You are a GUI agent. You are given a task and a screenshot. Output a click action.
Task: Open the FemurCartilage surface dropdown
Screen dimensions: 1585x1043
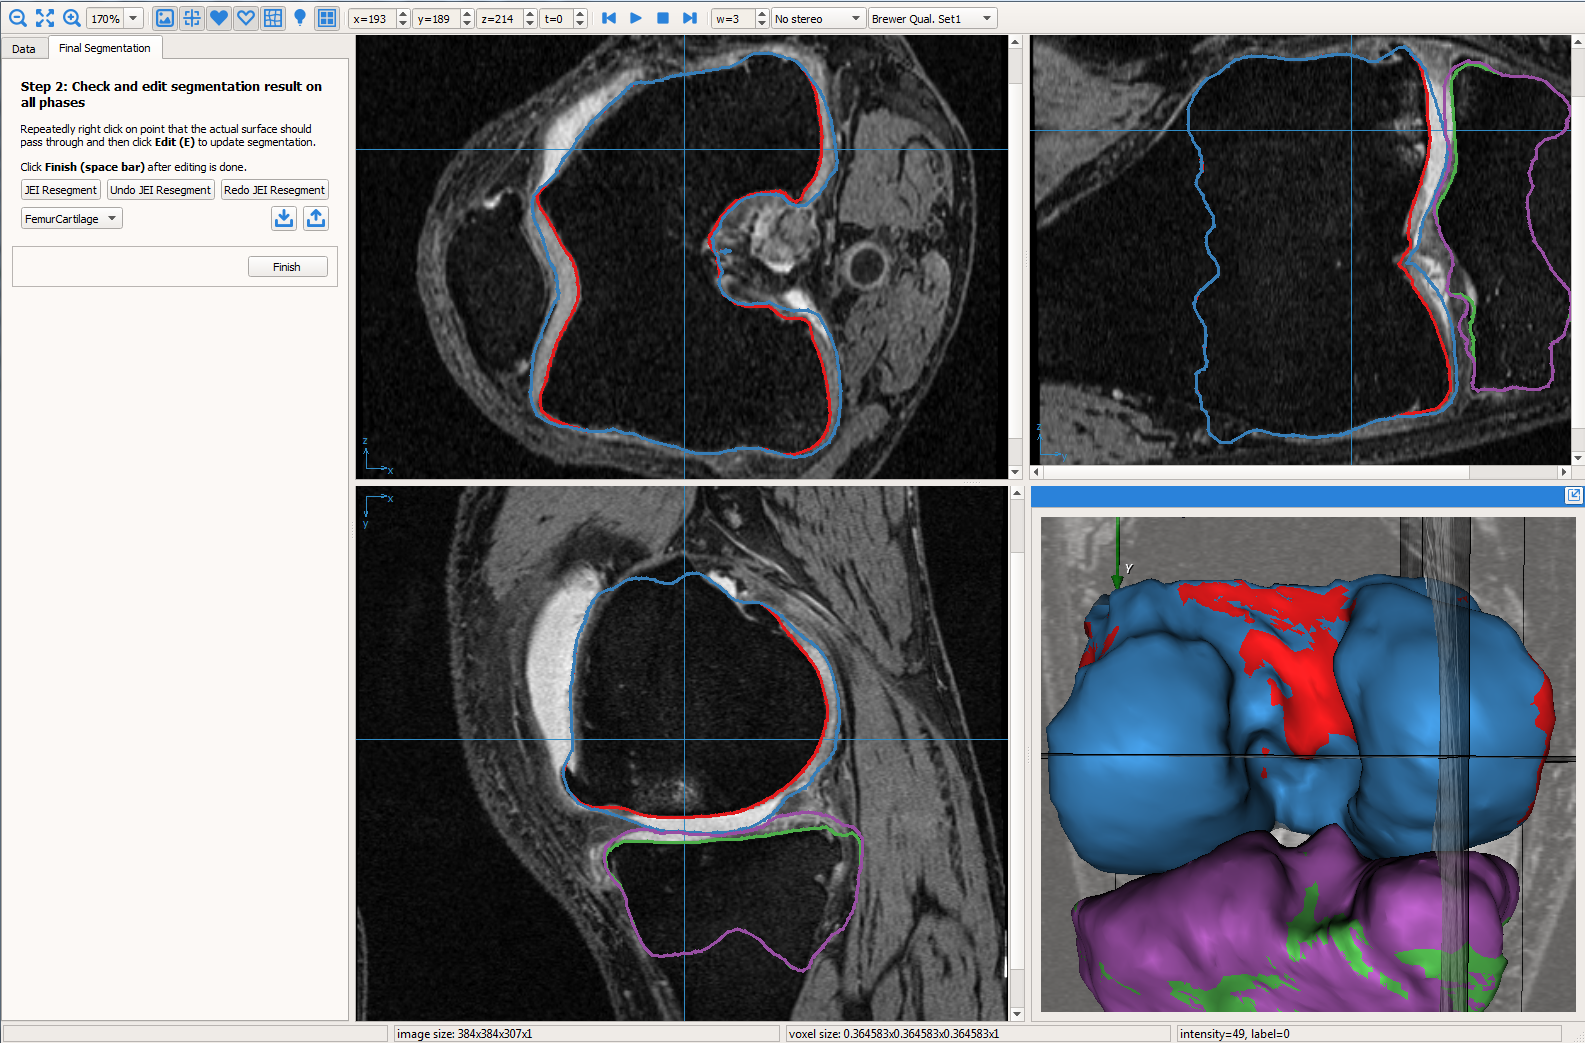[x=71, y=219]
